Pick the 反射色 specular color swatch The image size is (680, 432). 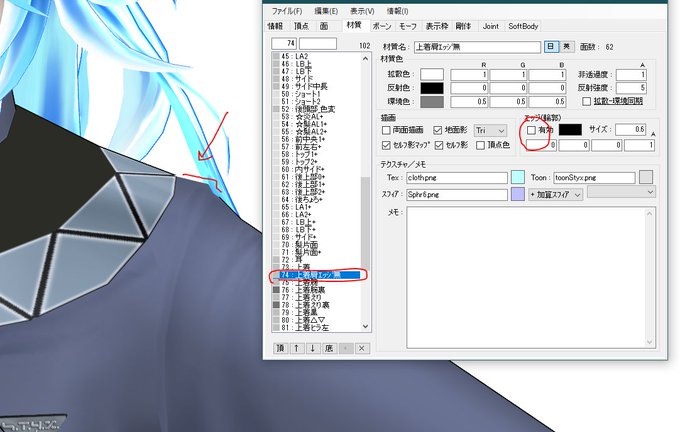(x=432, y=88)
